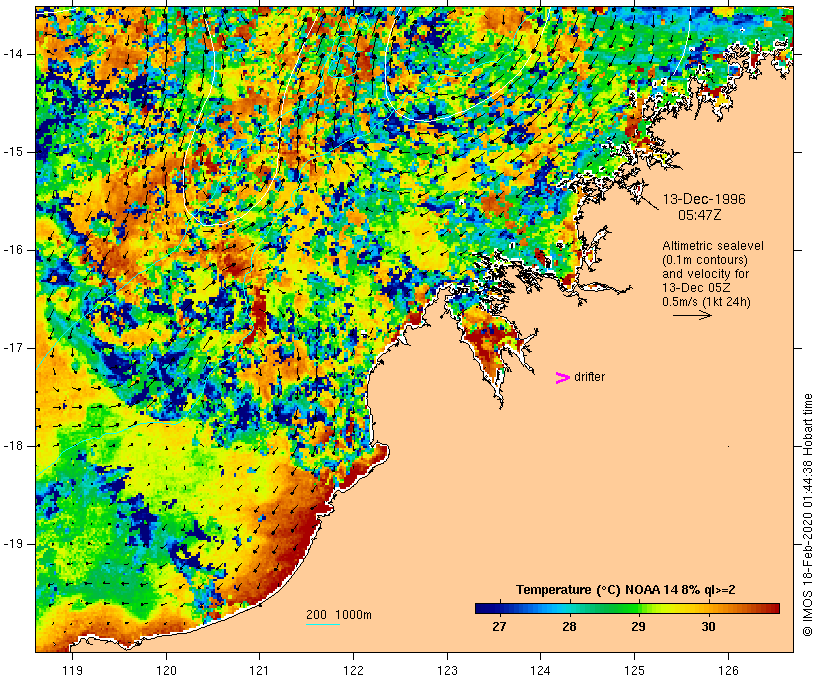This screenshot has height=680, width=820.
Task: Click longitude axis label '124'
Action: click(540, 671)
